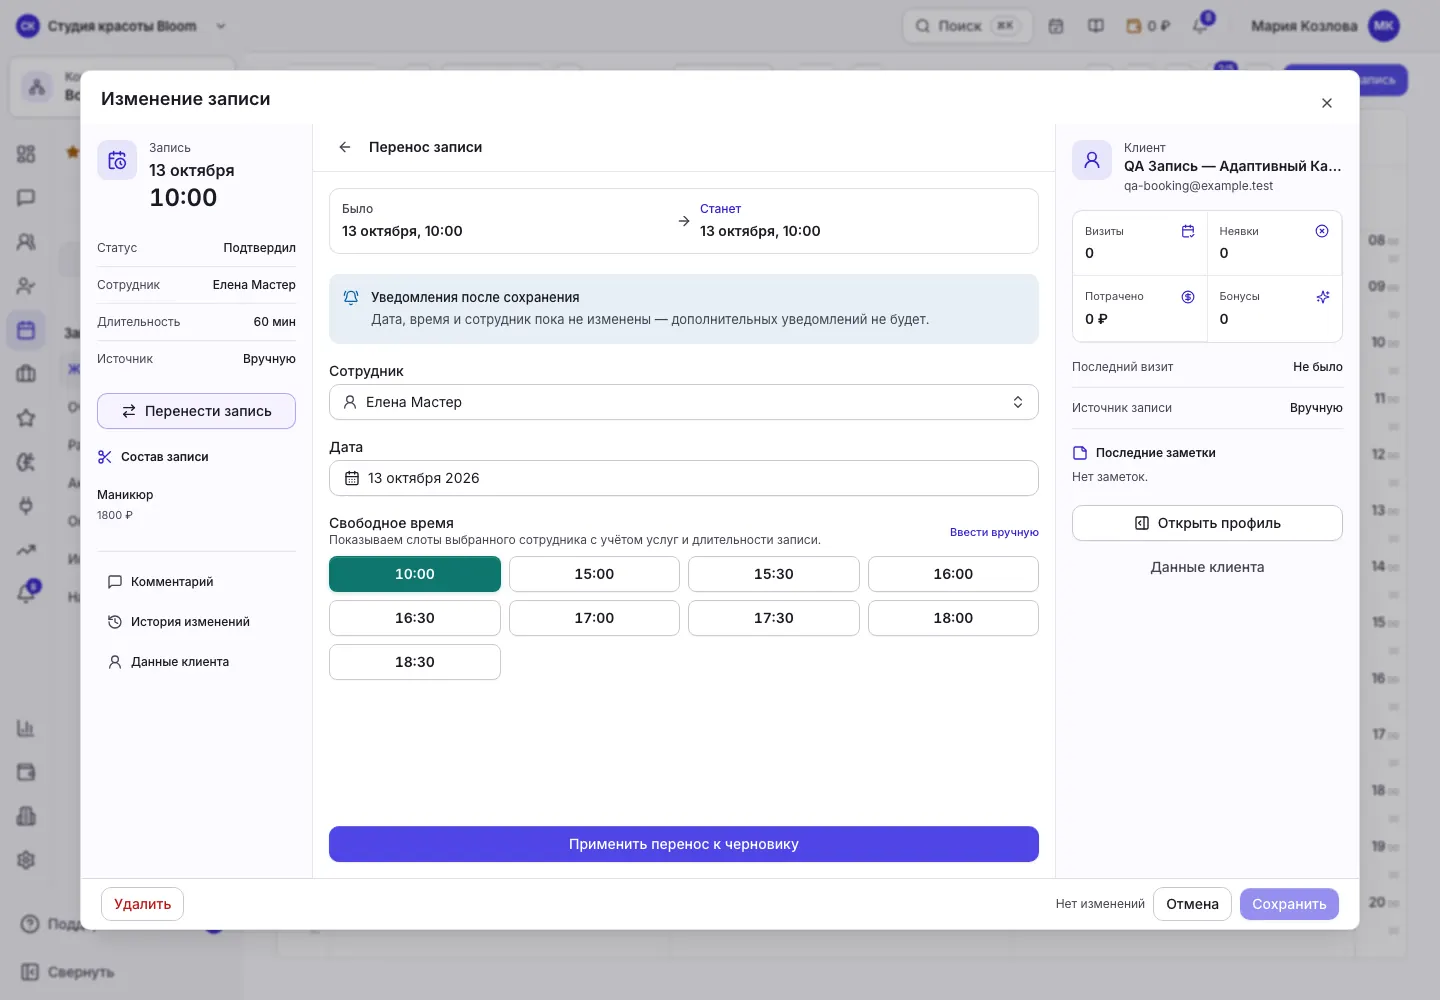Close the Изменение записи dialog
1440x1000 pixels.
pos(1327,103)
